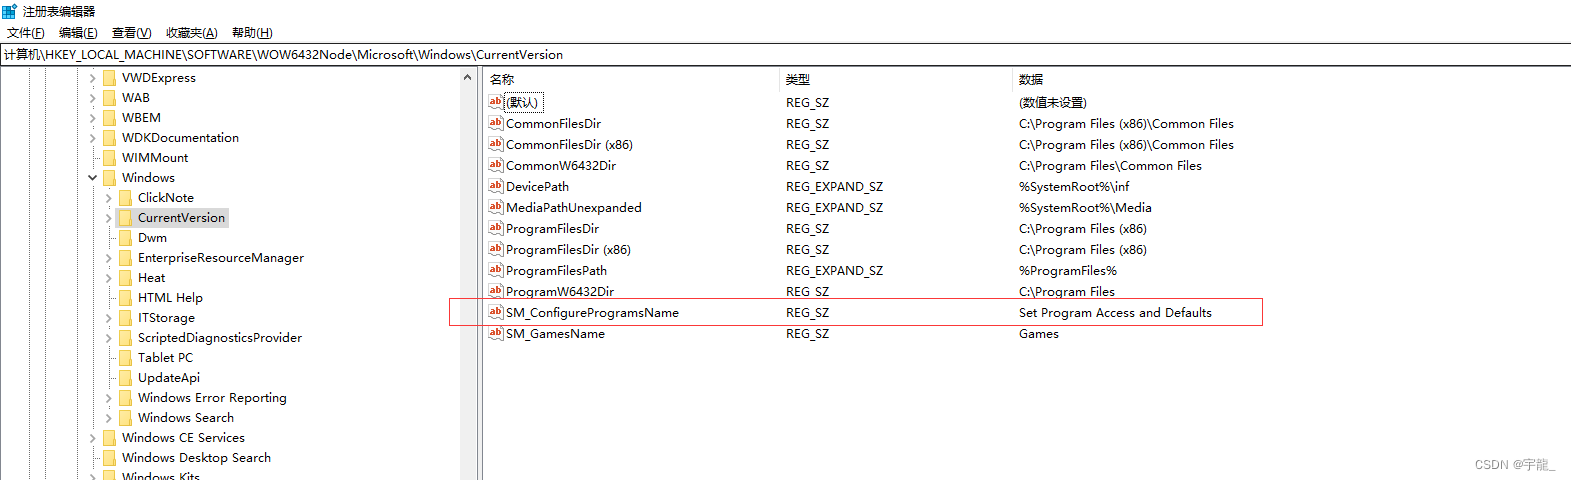The image size is (1571, 480).
Task: Click the Dwm folder icon
Action: [125, 238]
